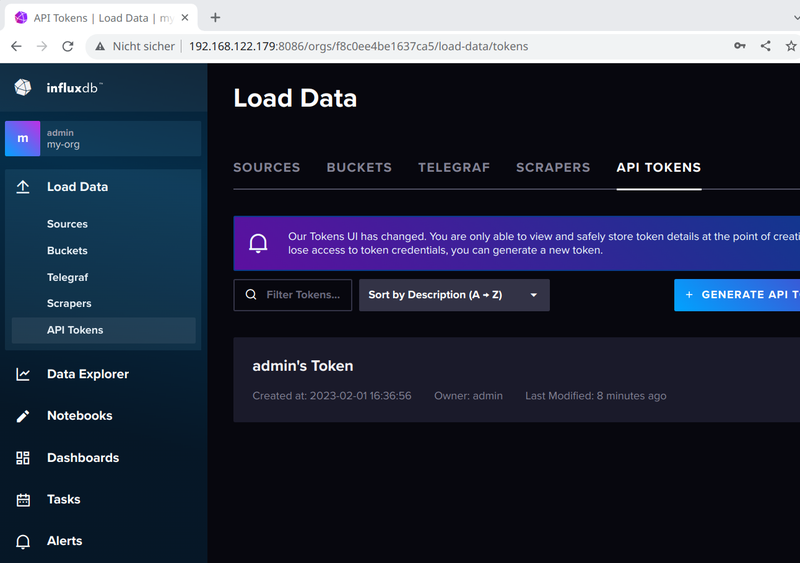Open the admin my-org account menu
Screen dimensions: 800x563
[103, 138]
